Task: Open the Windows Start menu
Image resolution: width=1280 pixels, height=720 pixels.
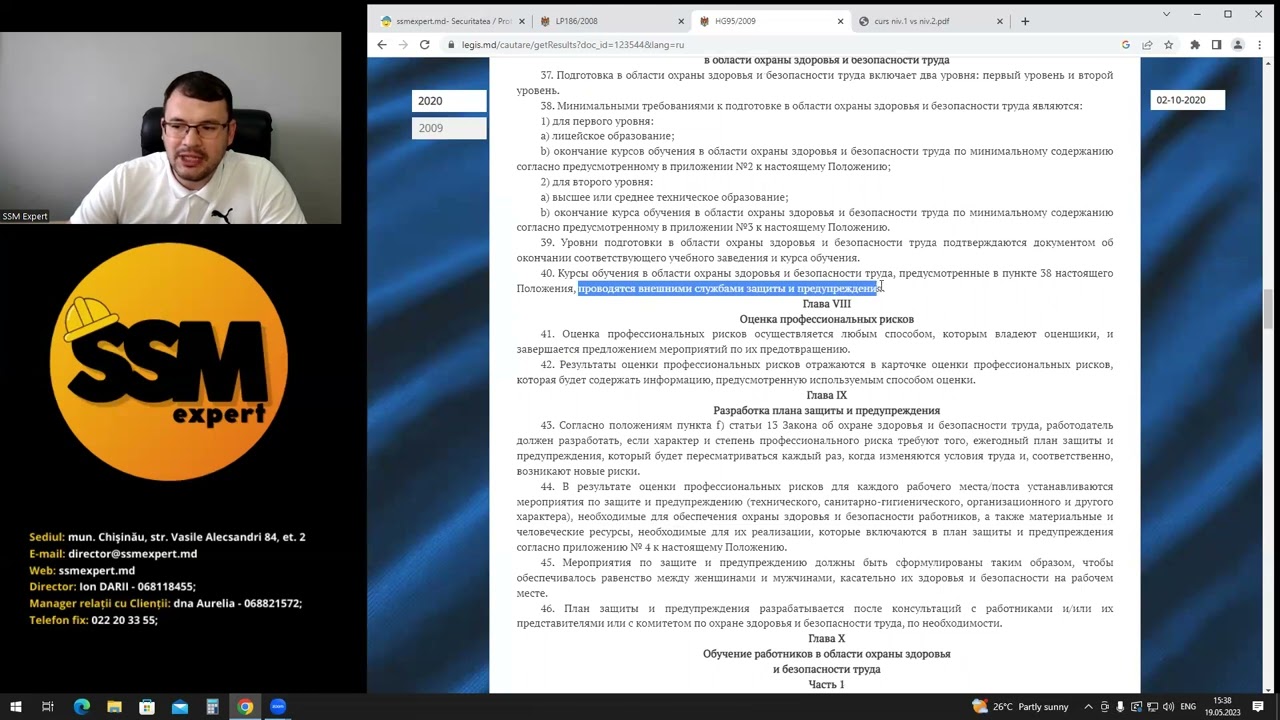Action: tap(15, 707)
